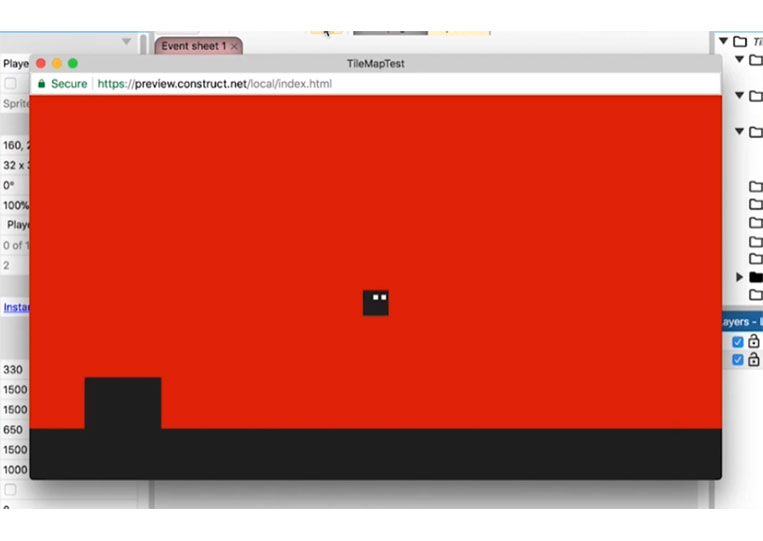
Task: Collapse the third expanded subfolder under the root
Action: click(x=740, y=131)
